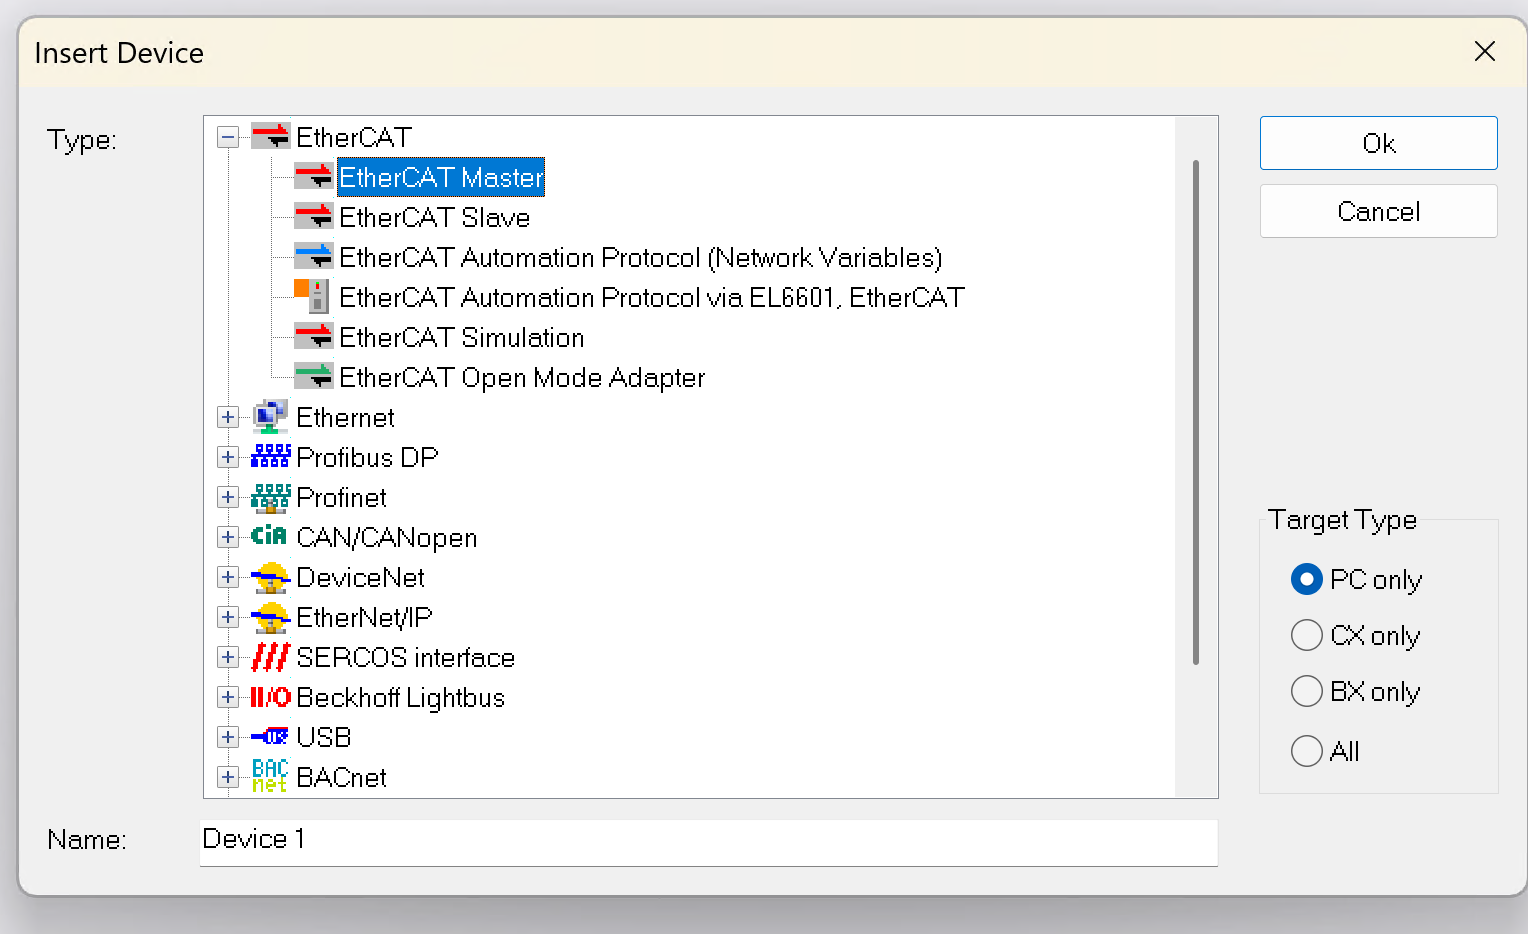Click the CAN/CANopen CiA icon
This screenshot has height=934, width=1528.
coord(269,536)
